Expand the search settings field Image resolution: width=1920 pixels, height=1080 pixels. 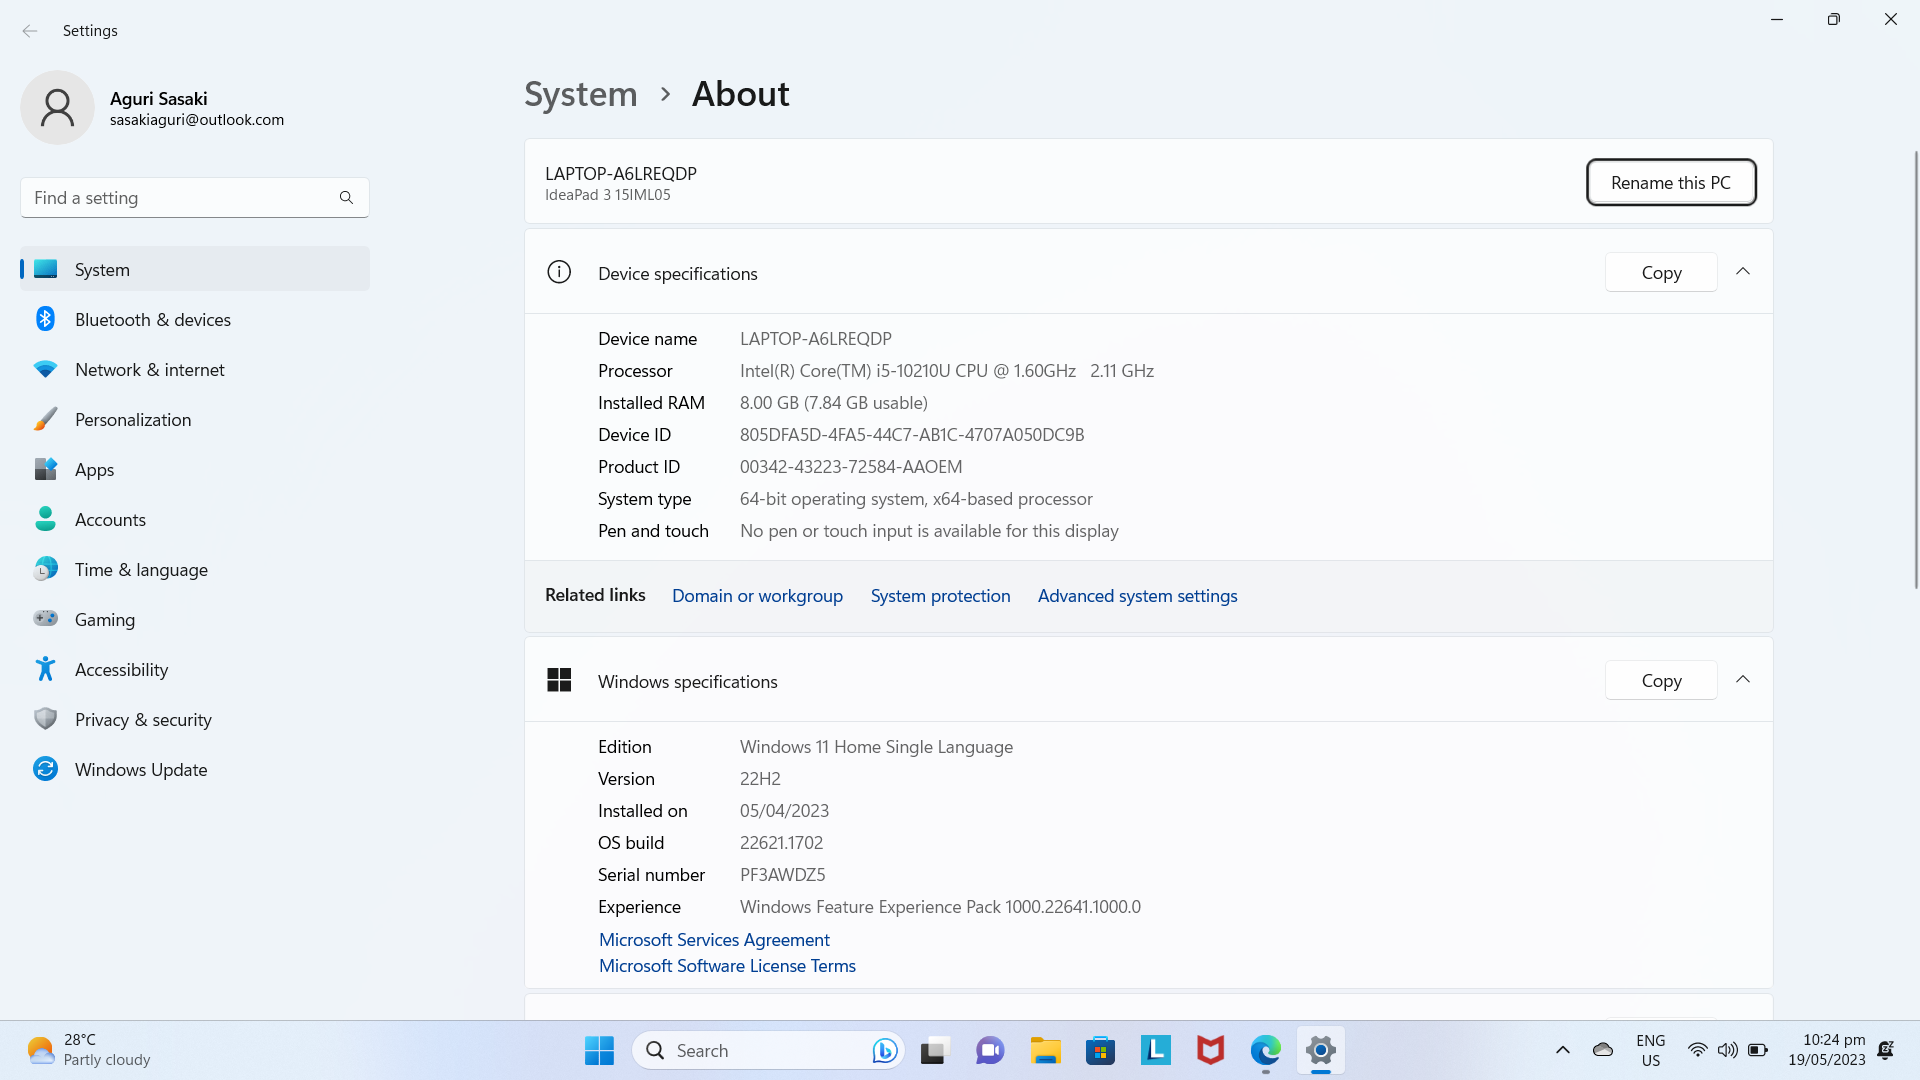coord(194,197)
